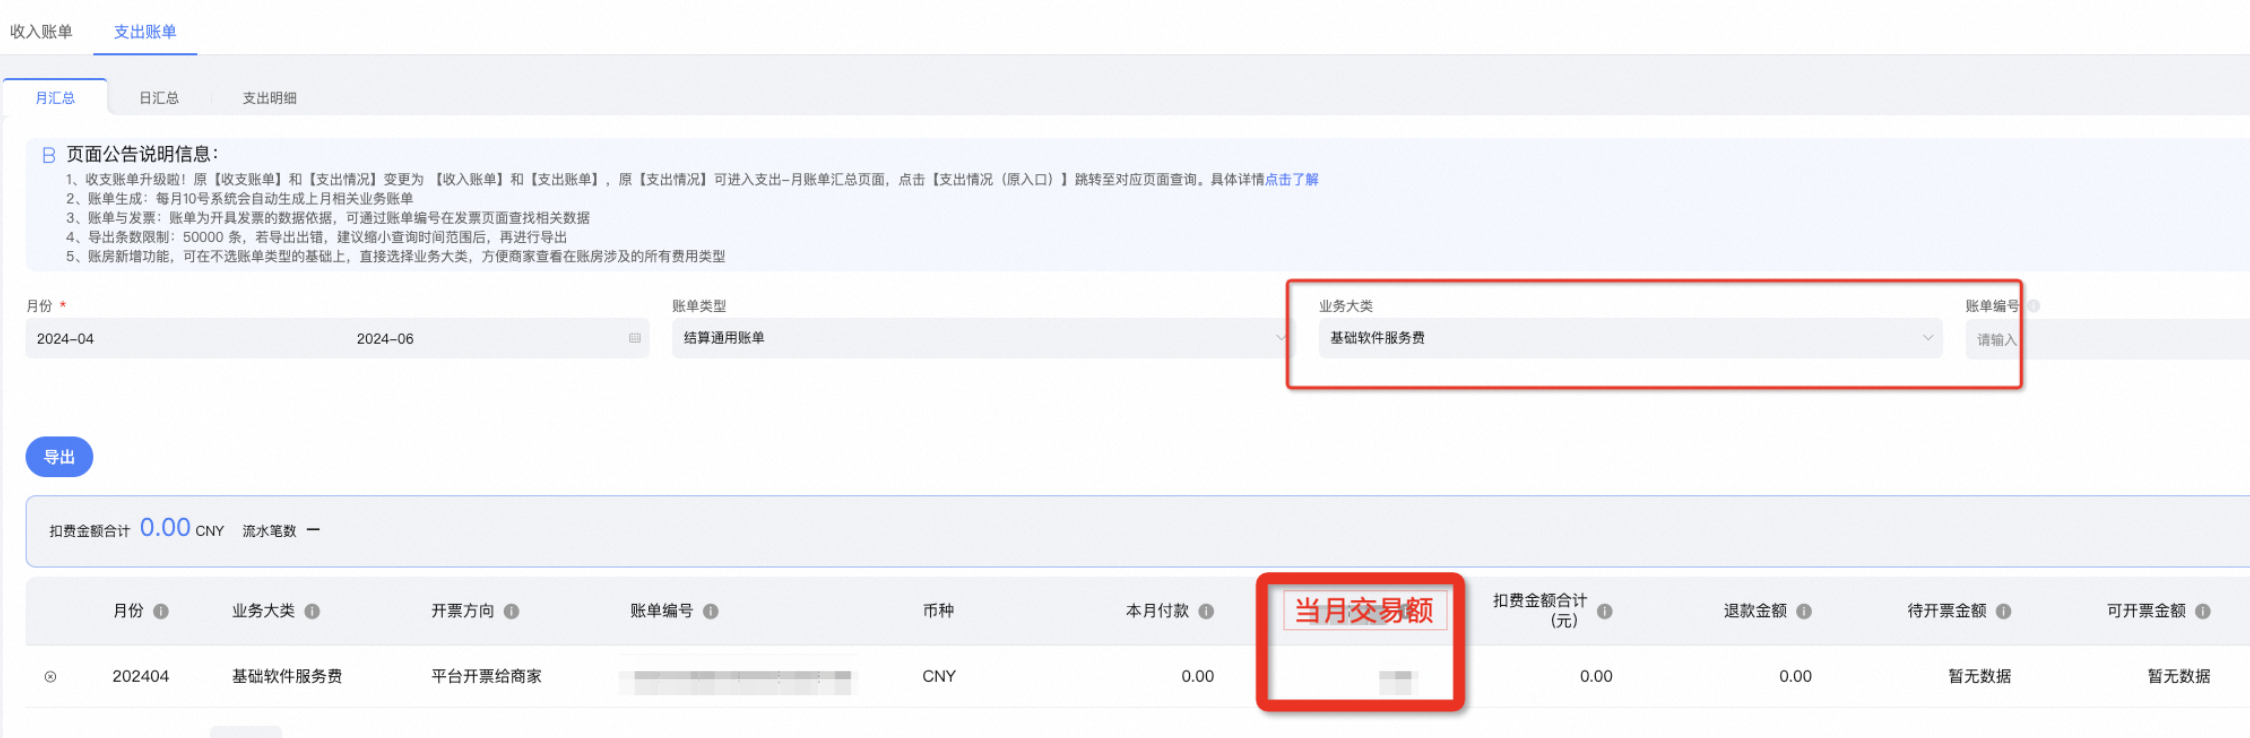Click info icon next to 扣费金额合计(元) header
The width and height of the screenshot is (2250, 738).
[x=1605, y=611]
